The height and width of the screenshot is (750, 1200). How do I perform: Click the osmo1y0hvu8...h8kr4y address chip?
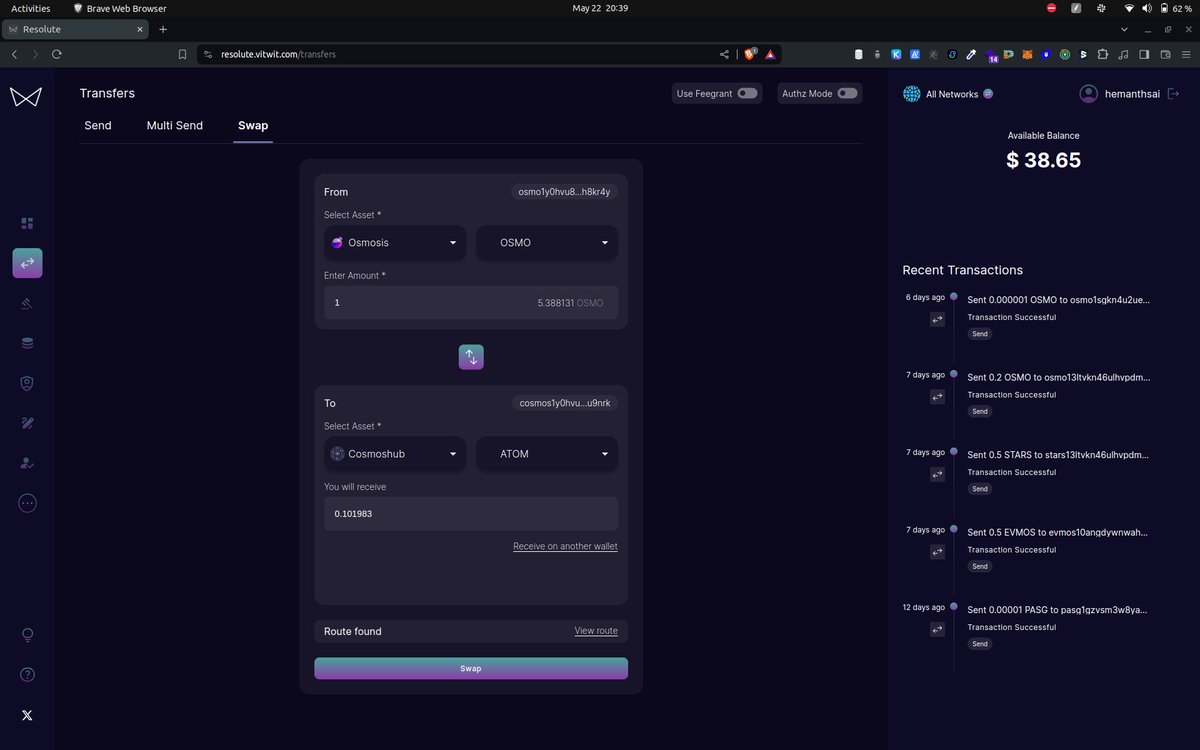[564, 192]
